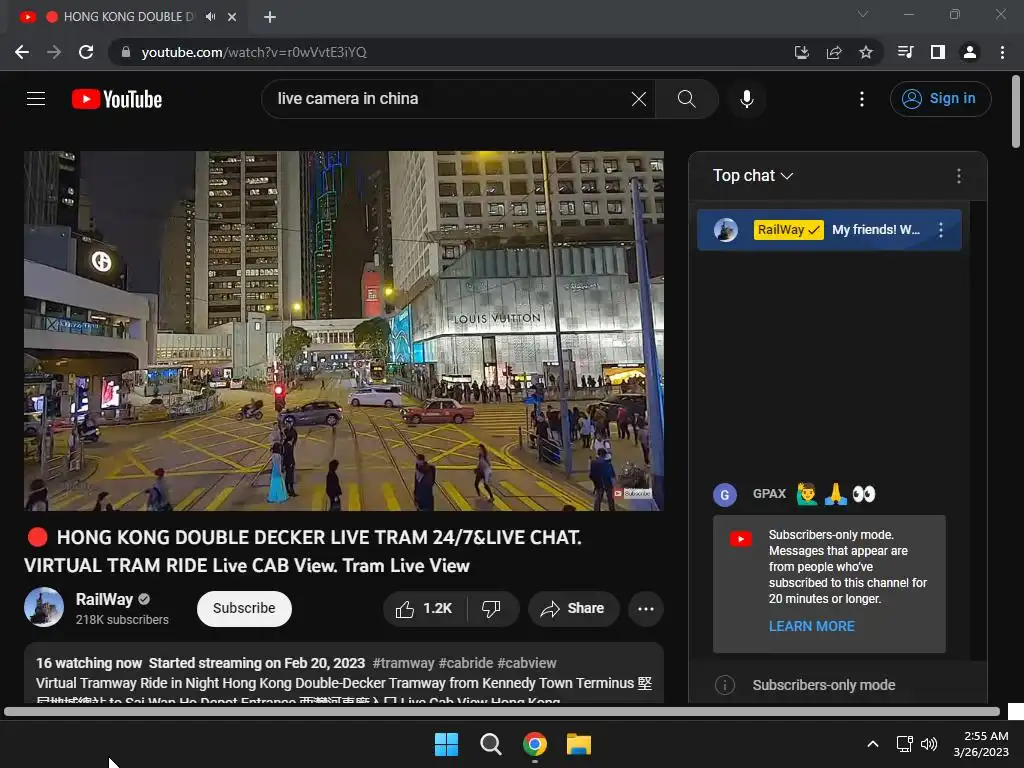
Task: Open YouTube settings three-dot menu beside Sign in
Action: pos(861,99)
